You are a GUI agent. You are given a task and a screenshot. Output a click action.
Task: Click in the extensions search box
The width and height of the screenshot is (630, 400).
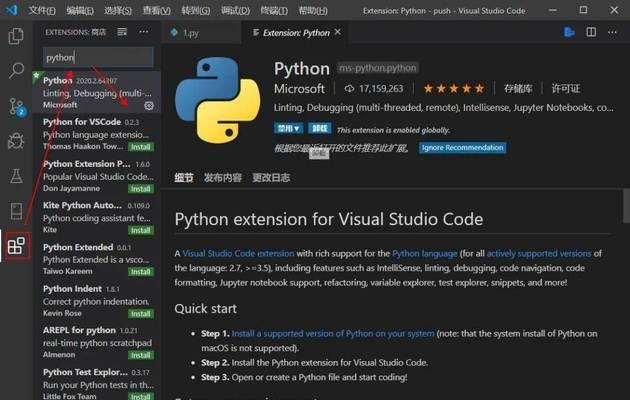point(98,57)
